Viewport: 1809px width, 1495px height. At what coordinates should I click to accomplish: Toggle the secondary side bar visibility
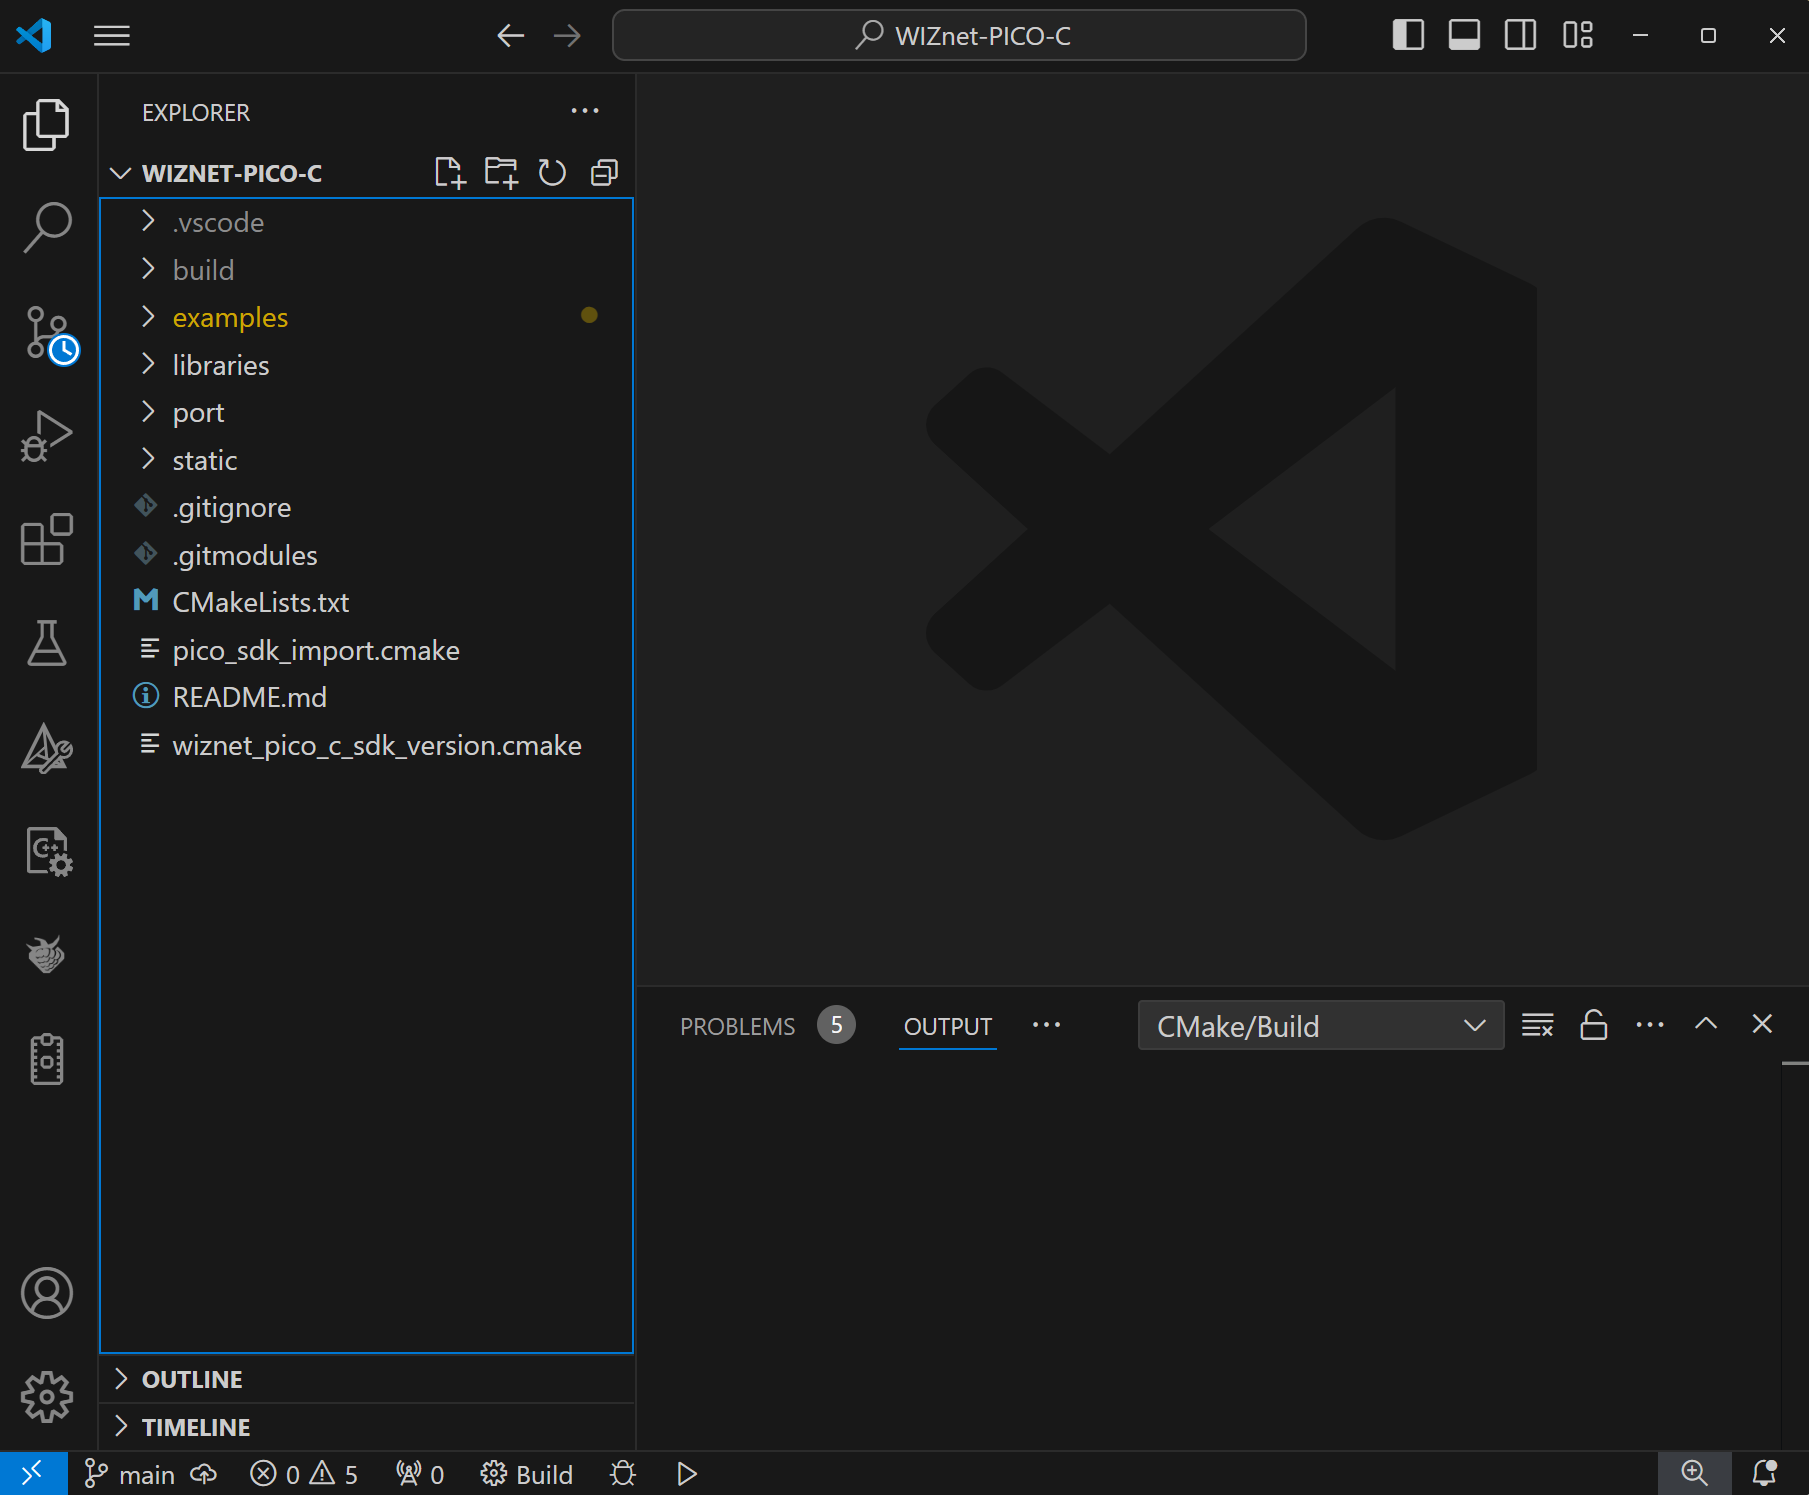1520,36
